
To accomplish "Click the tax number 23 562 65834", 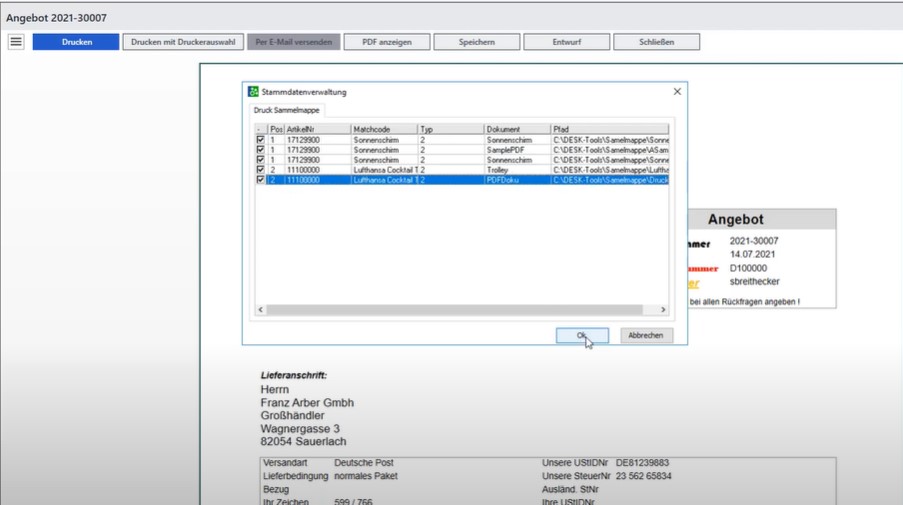I will (643, 476).
